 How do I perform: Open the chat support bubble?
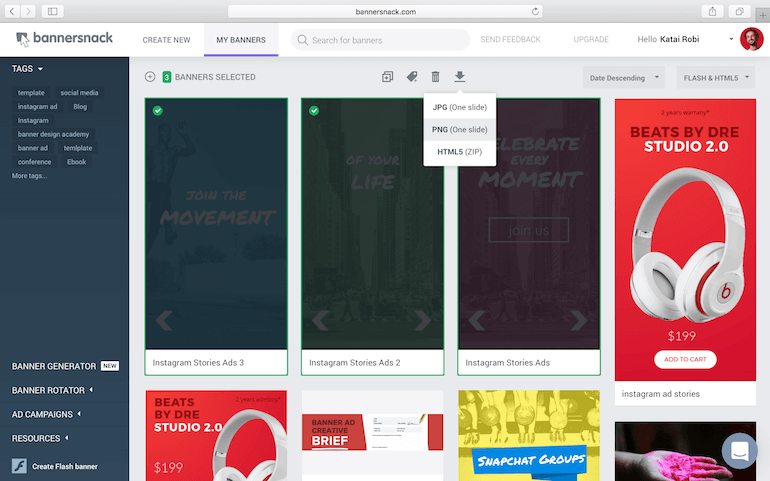click(x=739, y=451)
